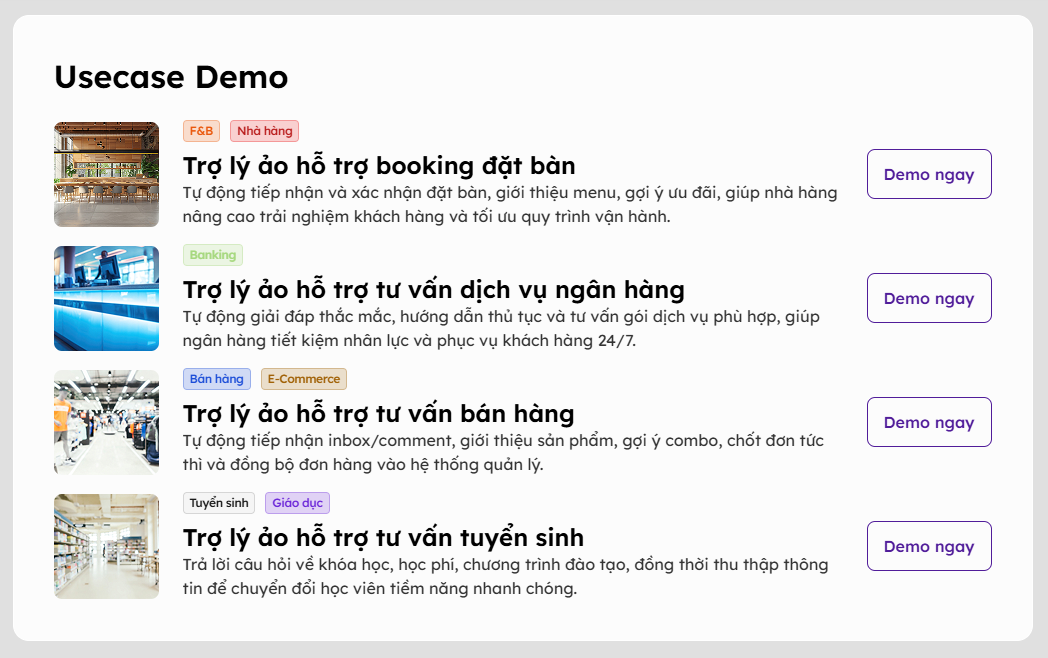Viewport: 1048px width, 658px height.
Task: Click Demo ngay for tư vấn bán hàng
Action: coord(929,422)
